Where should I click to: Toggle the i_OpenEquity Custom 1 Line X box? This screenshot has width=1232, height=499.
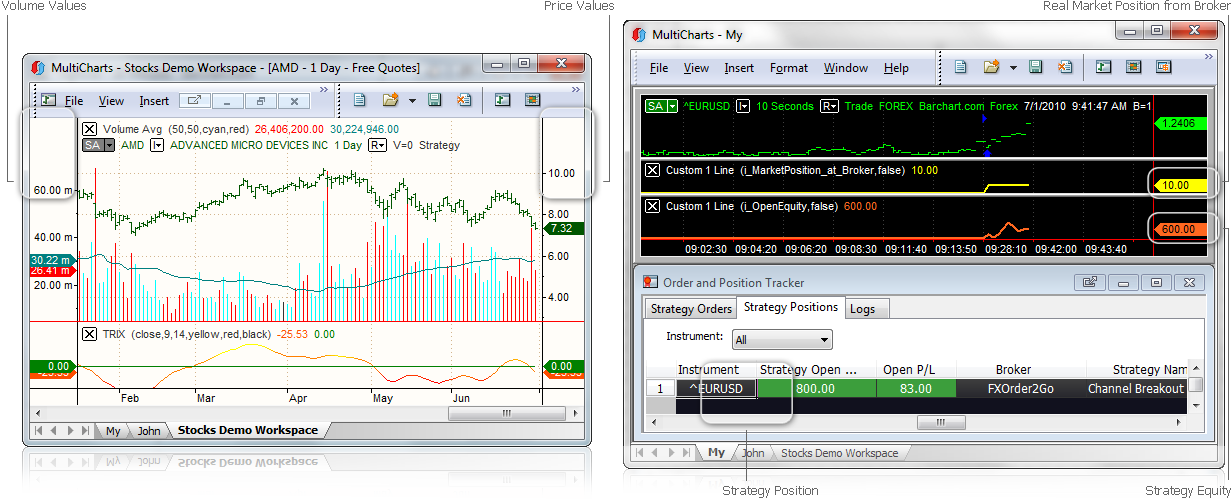pyautogui.click(x=653, y=206)
